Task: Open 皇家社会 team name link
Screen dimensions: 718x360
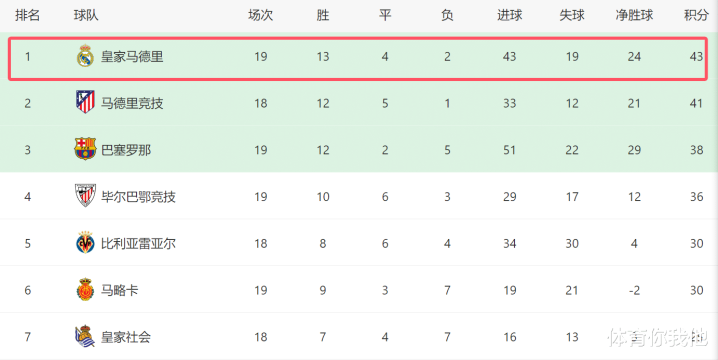Action: click(x=126, y=337)
